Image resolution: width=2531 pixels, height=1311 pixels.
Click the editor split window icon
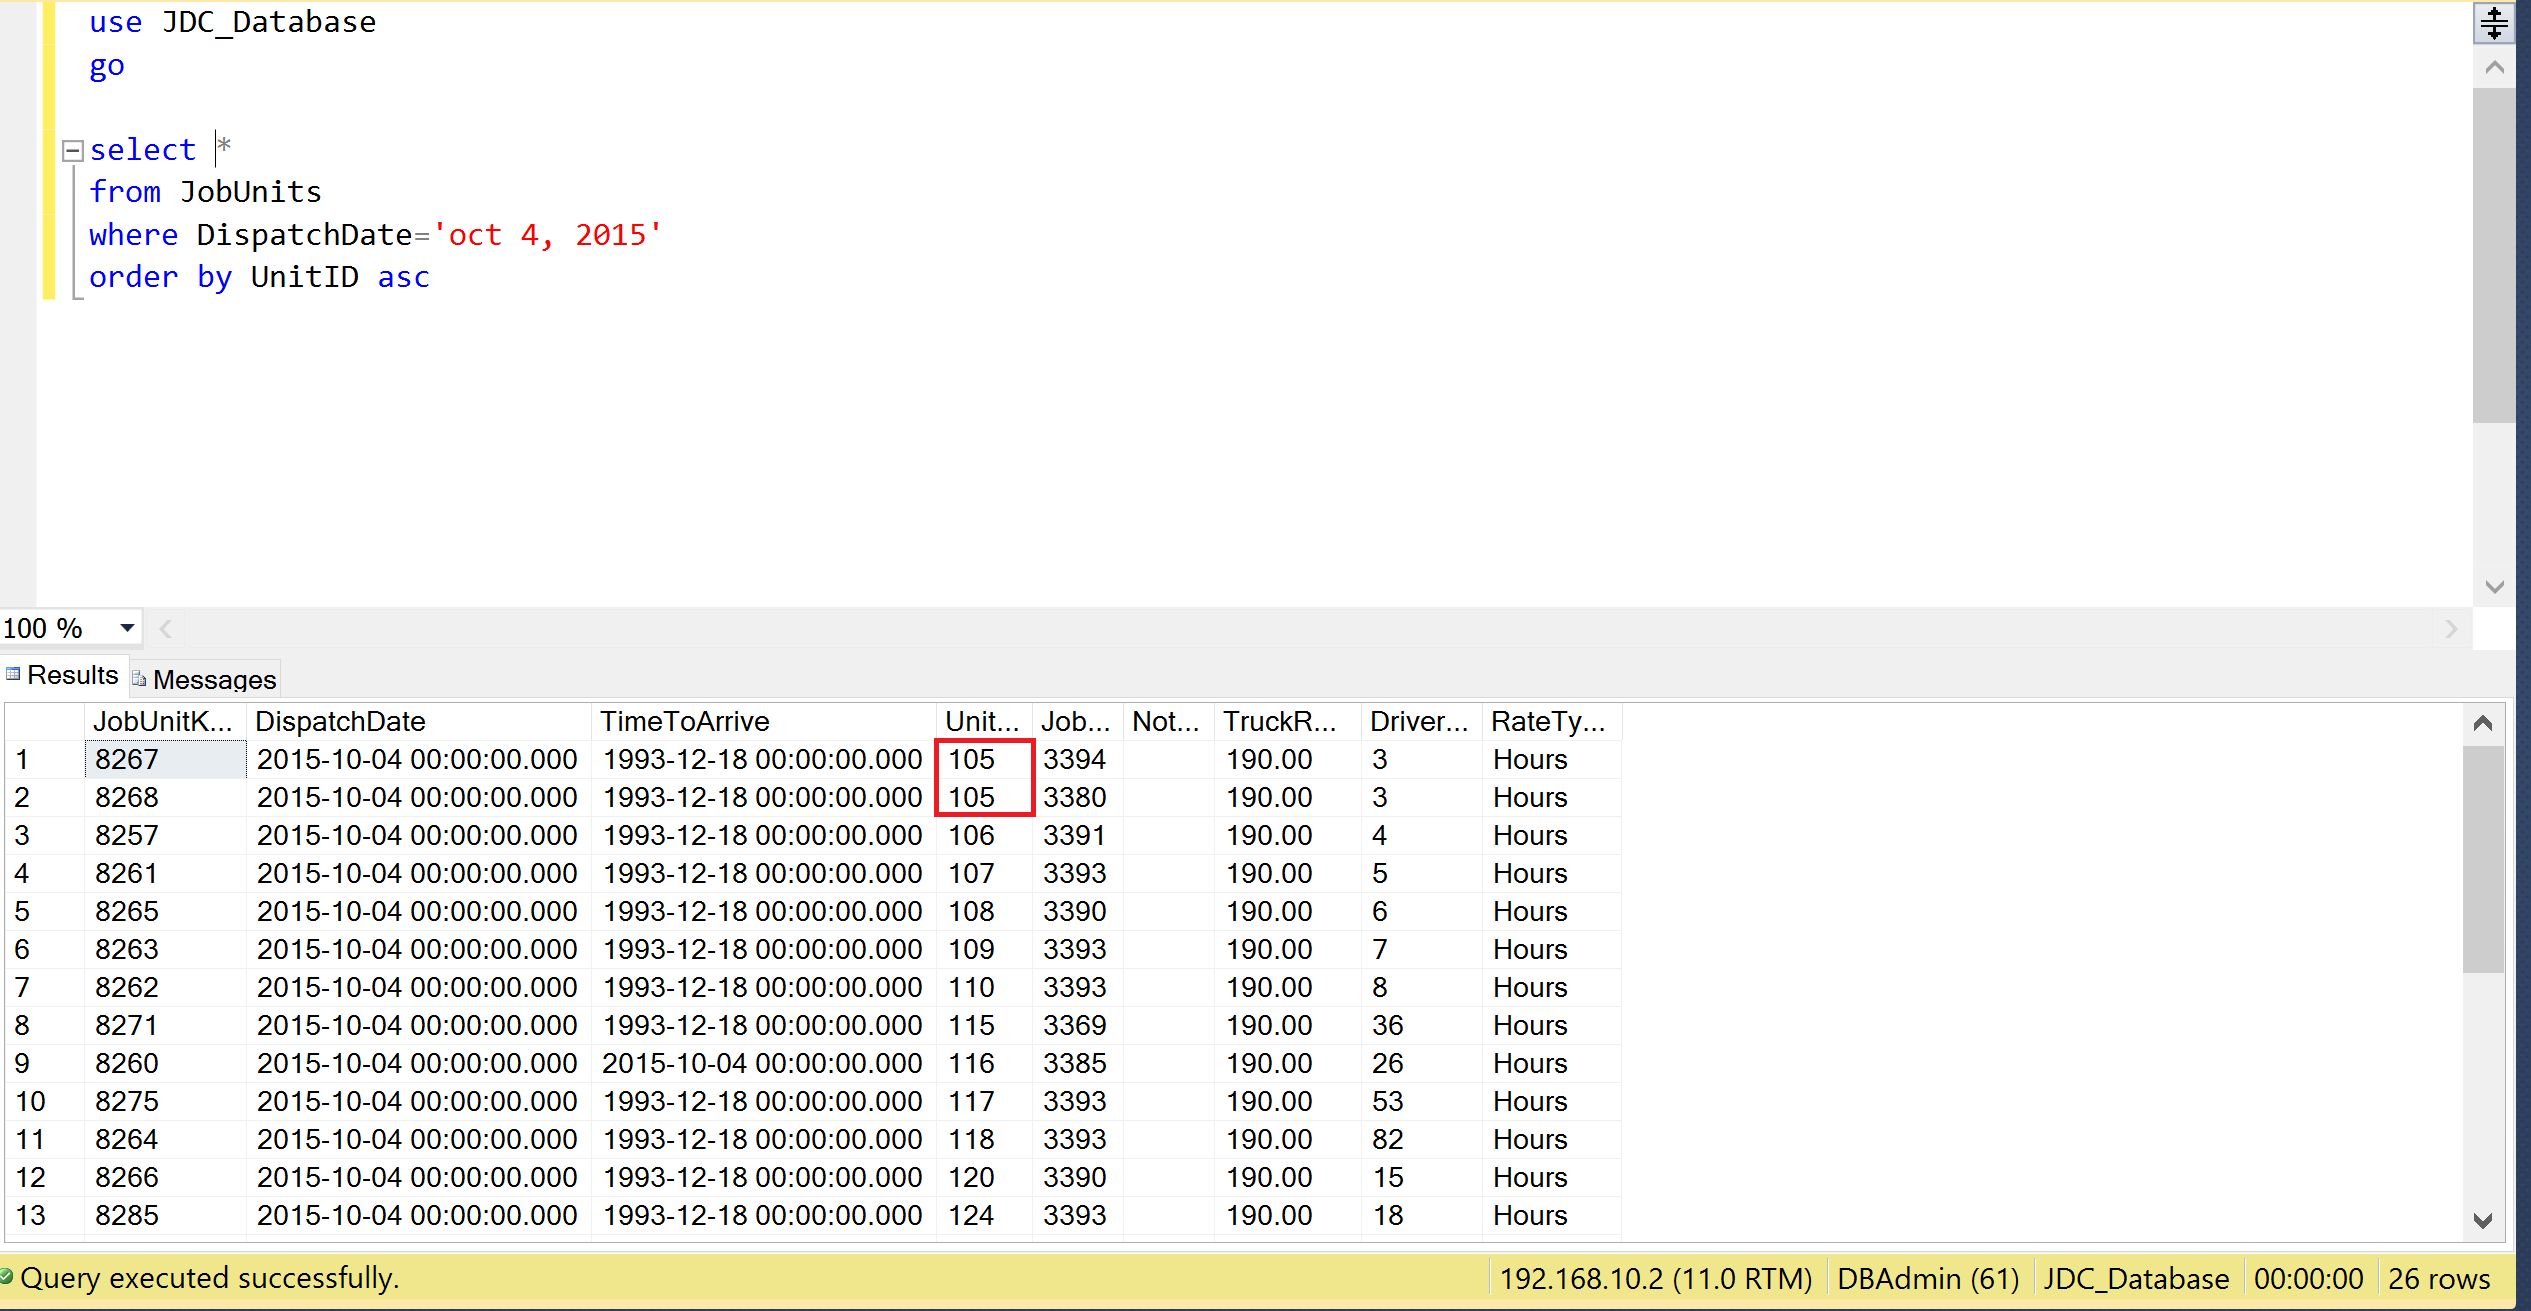point(2494,22)
